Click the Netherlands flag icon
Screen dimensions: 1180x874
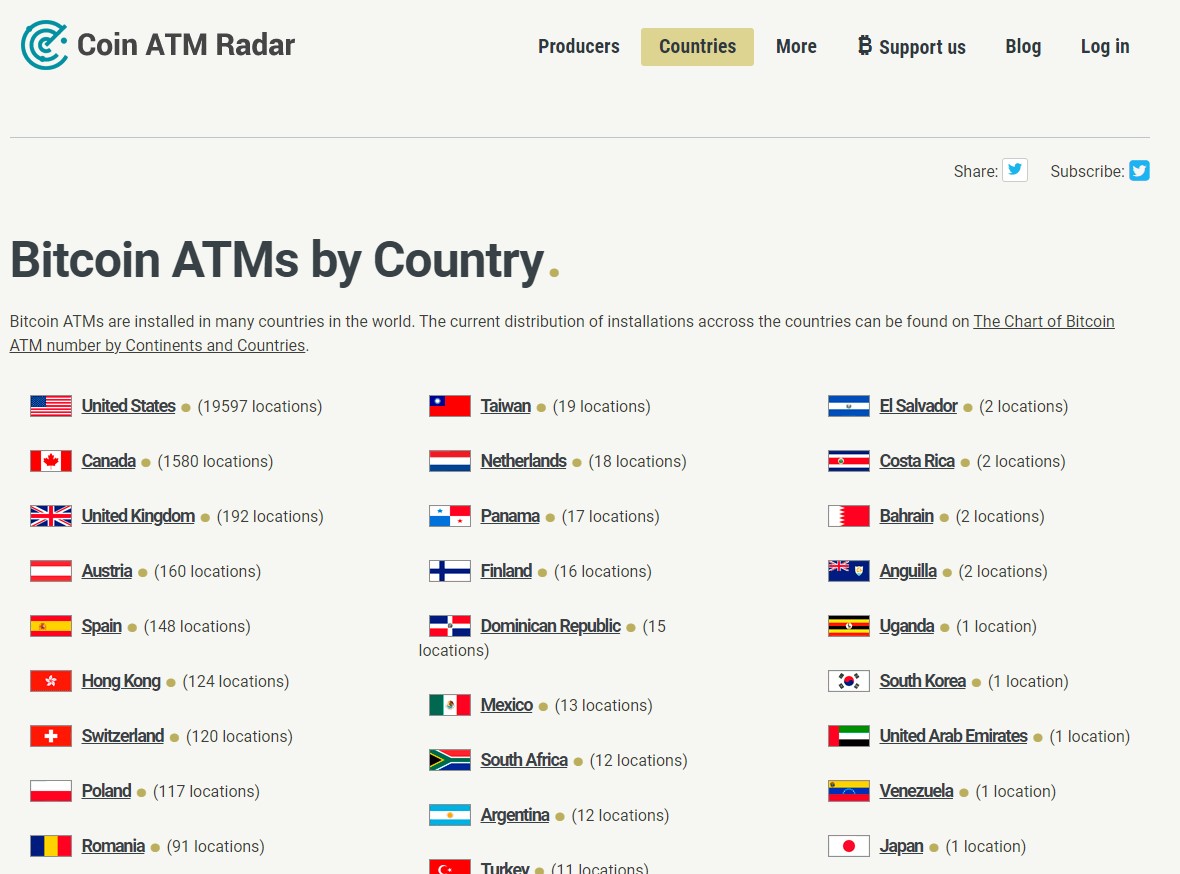(450, 461)
